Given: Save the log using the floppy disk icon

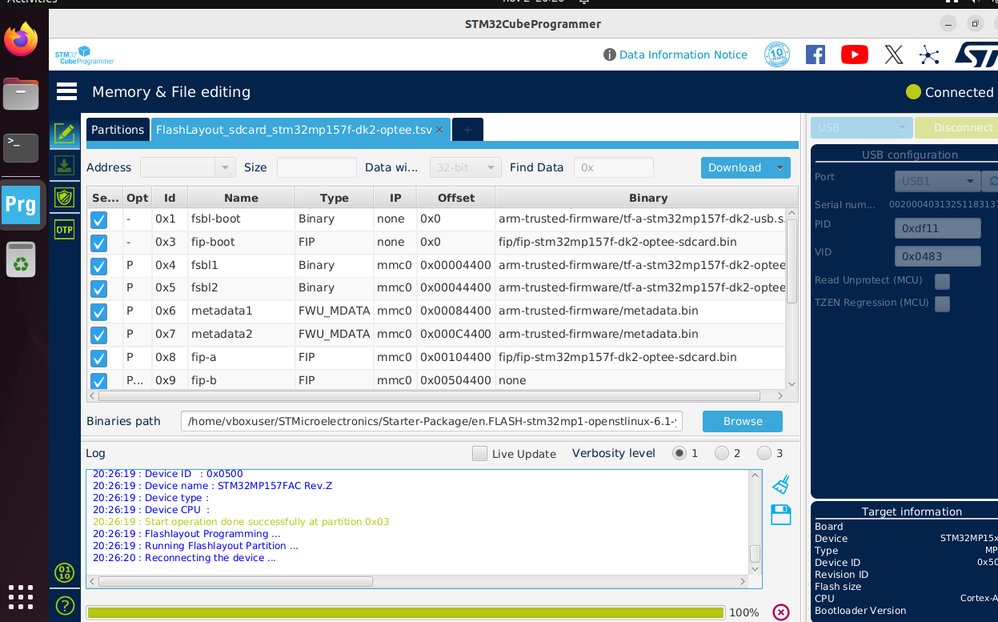Looking at the screenshot, I should coord(781,514).
